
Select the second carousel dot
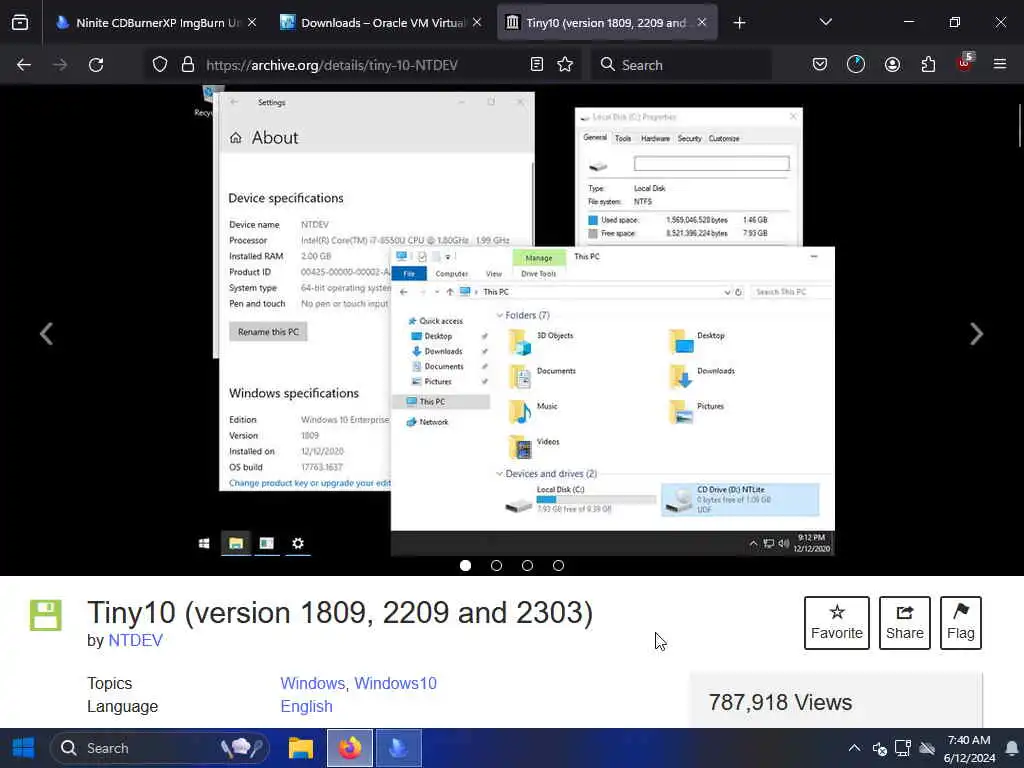[x=496, y=566]
